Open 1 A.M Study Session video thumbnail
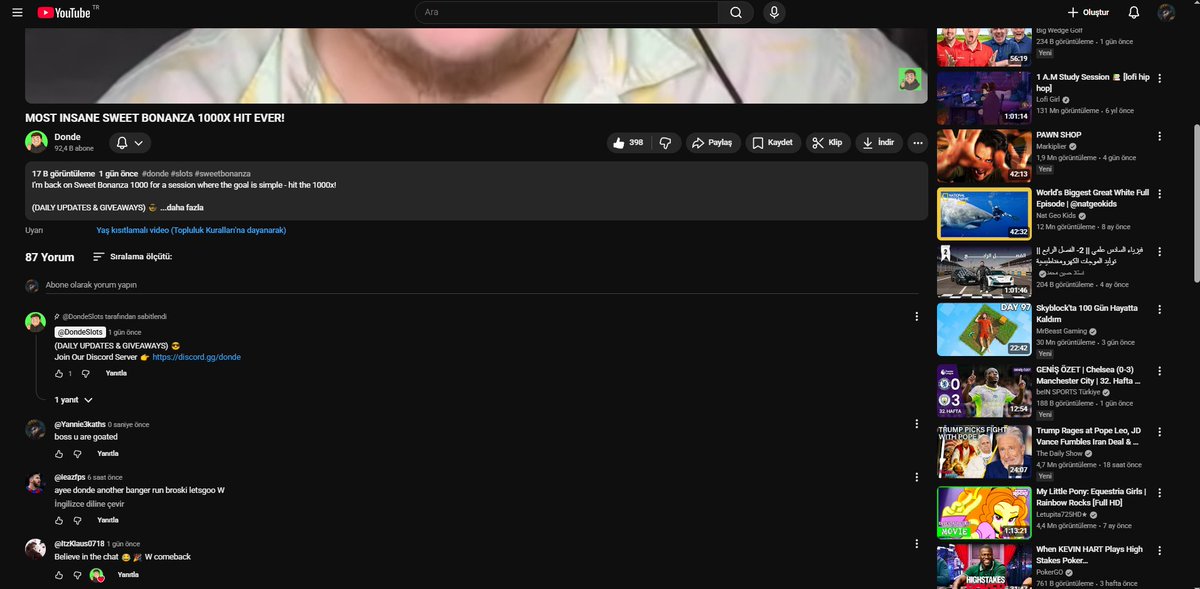The image size is (1200, 589). pos(983,96)
